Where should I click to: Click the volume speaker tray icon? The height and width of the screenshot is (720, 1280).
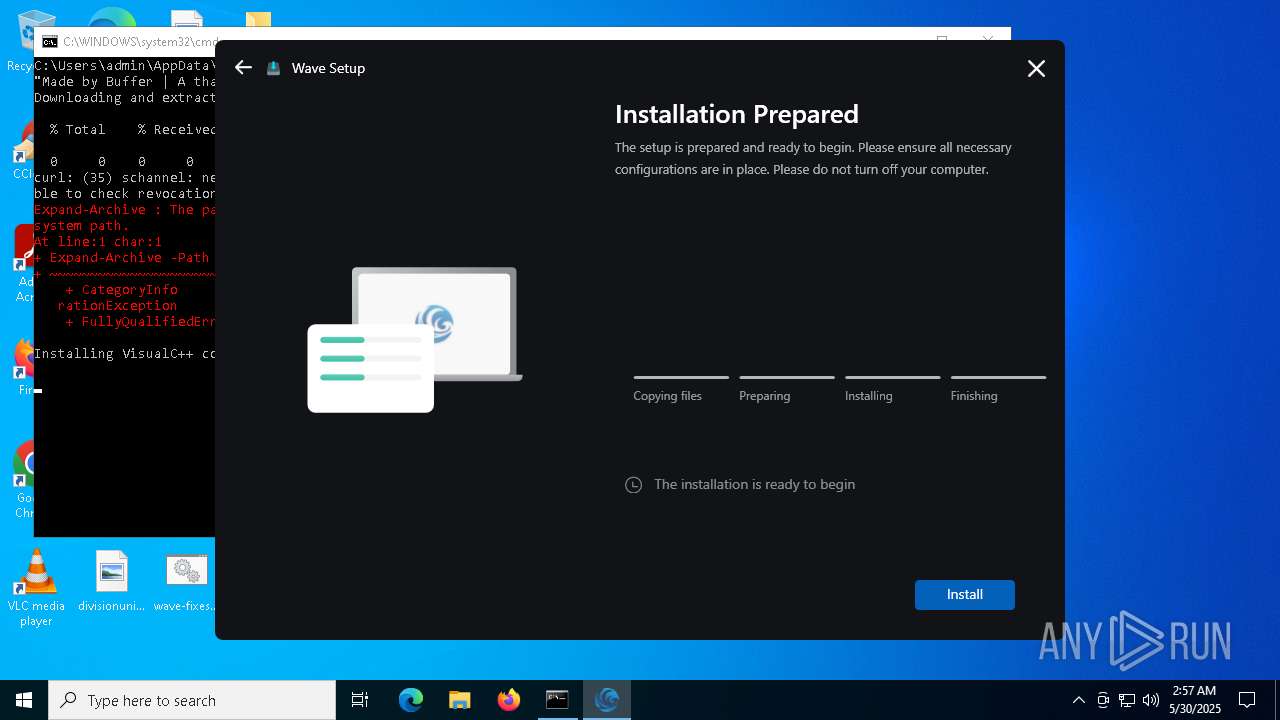[1150, 700]
